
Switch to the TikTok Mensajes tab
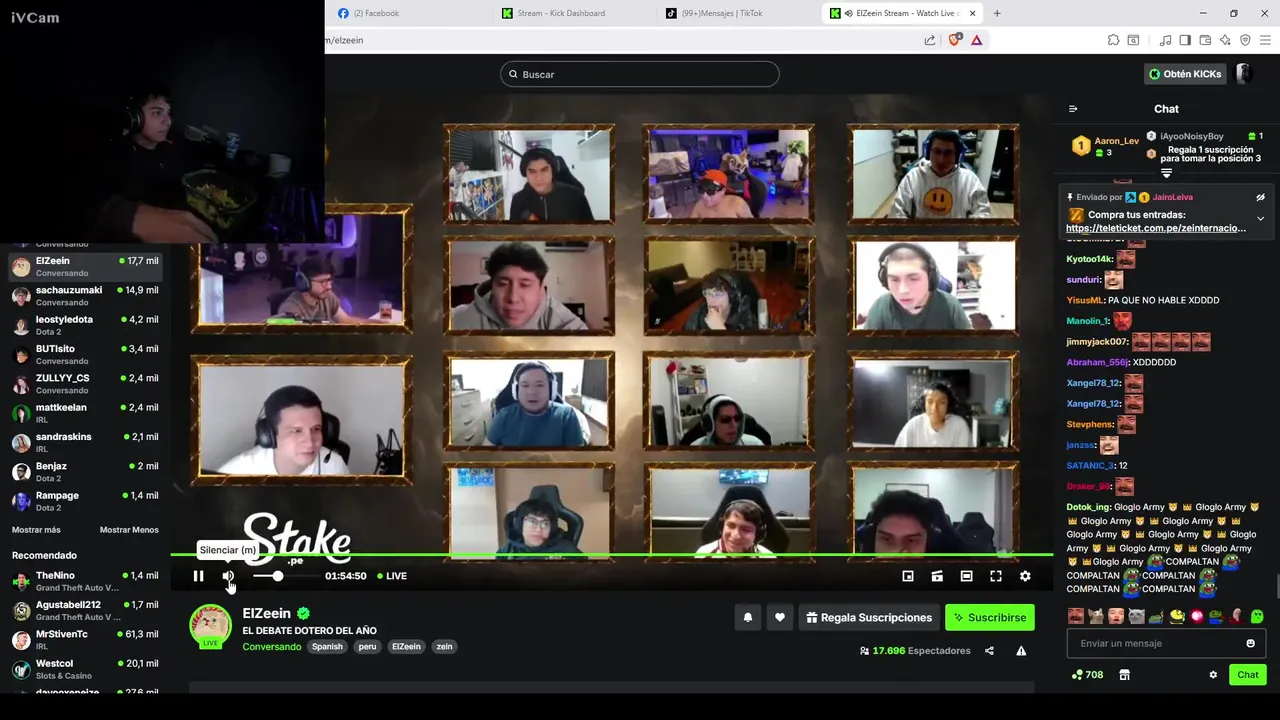click(x=734, y=13)
